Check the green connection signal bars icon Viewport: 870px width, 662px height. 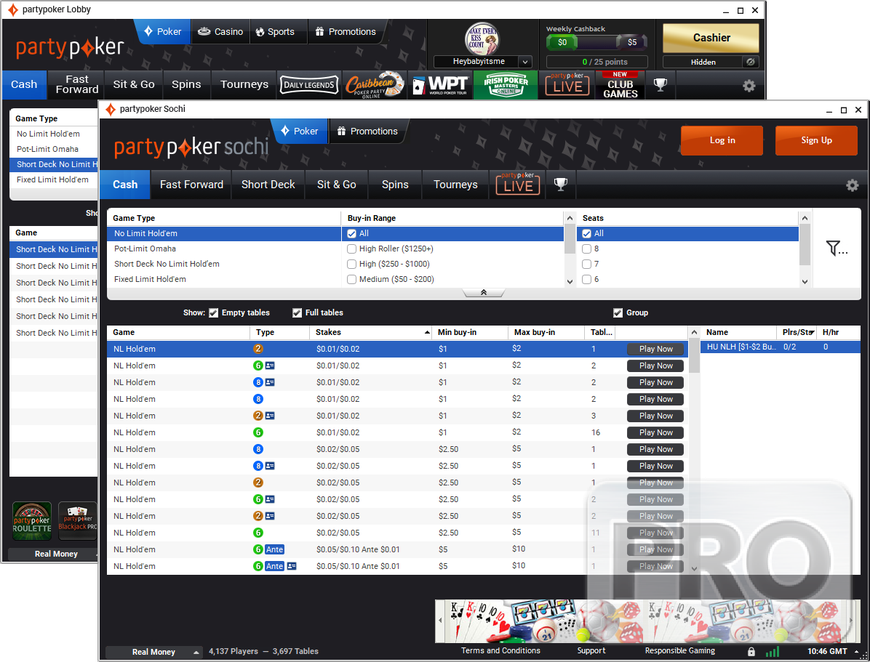point(772,651)
